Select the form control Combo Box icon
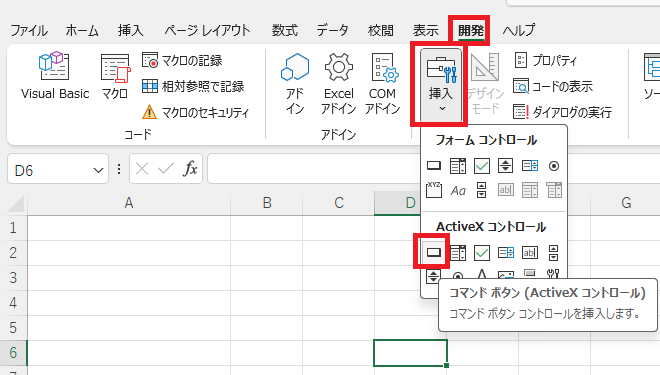 tap(458, 166)
